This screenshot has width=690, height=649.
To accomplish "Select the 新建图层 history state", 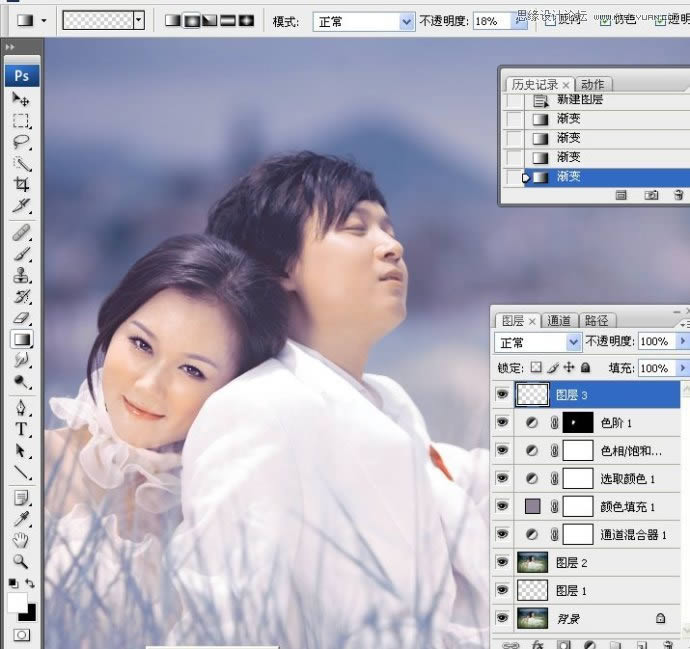I will point(580,100).
